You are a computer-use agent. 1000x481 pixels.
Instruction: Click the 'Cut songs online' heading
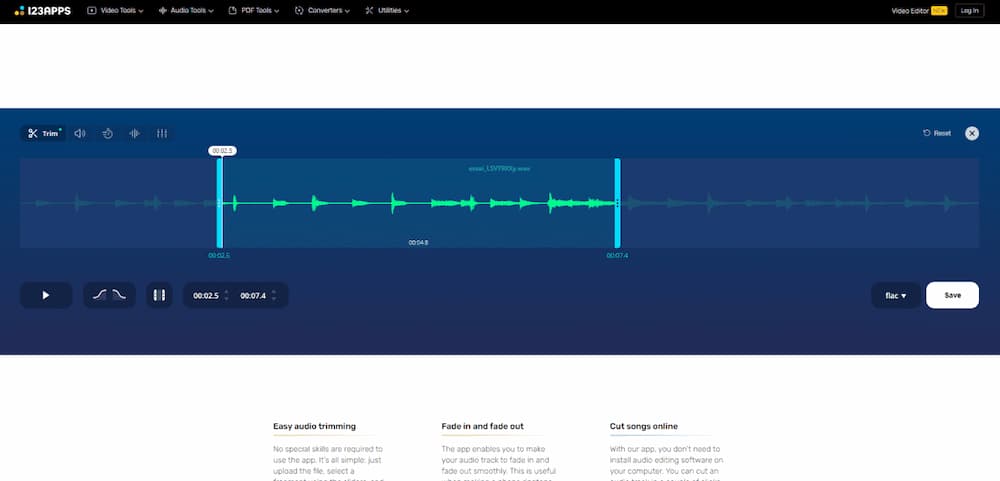643,426
